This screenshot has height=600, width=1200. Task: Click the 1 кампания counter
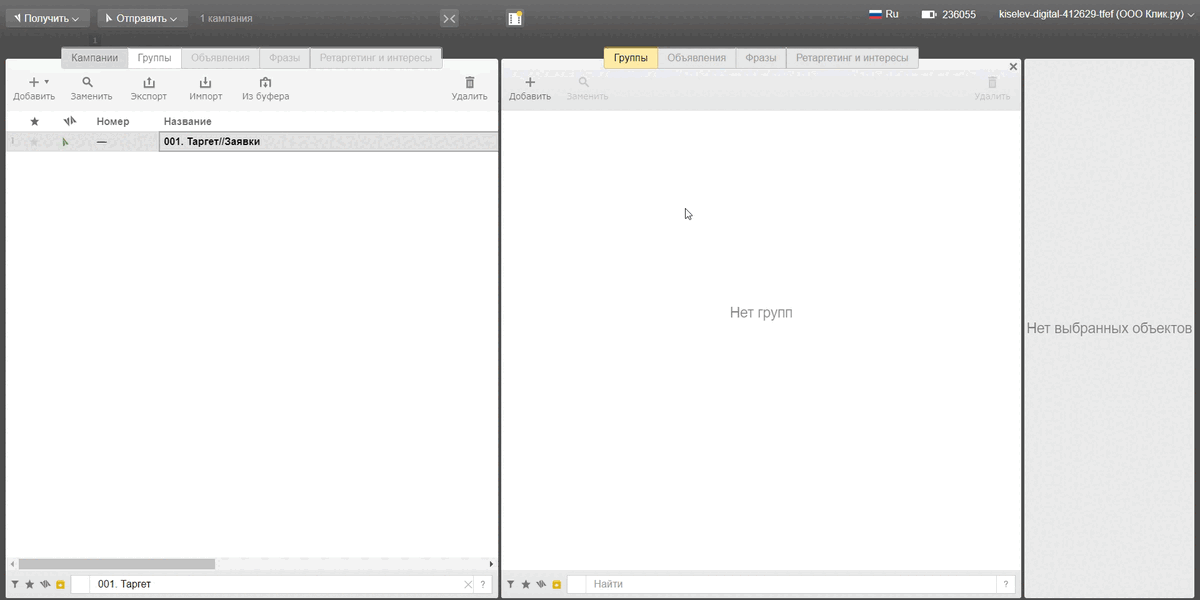[x=226, y=19]
